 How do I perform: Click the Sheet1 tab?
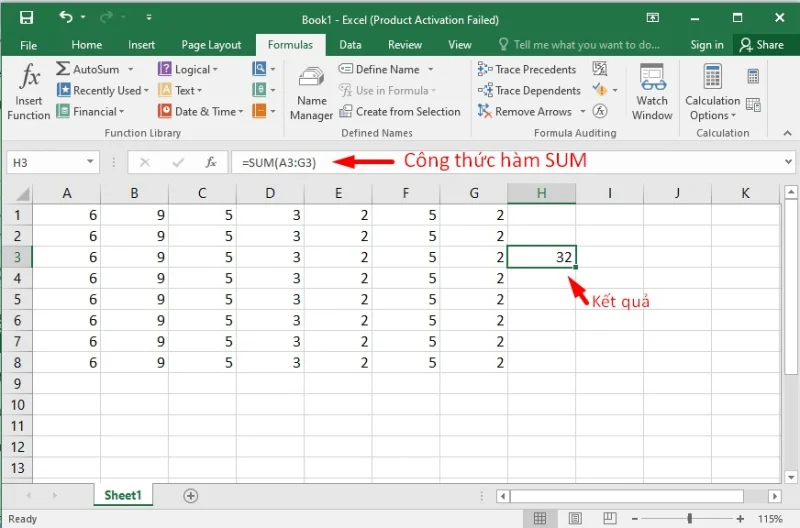coord(123,495)
